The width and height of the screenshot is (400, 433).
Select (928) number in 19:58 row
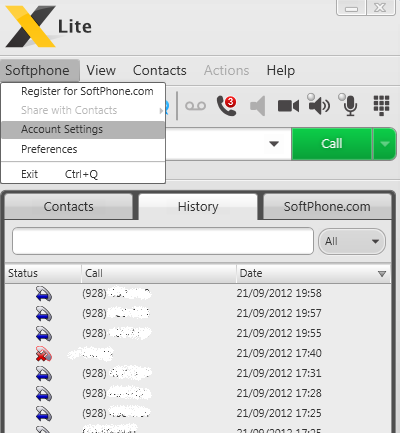point(116,293)
